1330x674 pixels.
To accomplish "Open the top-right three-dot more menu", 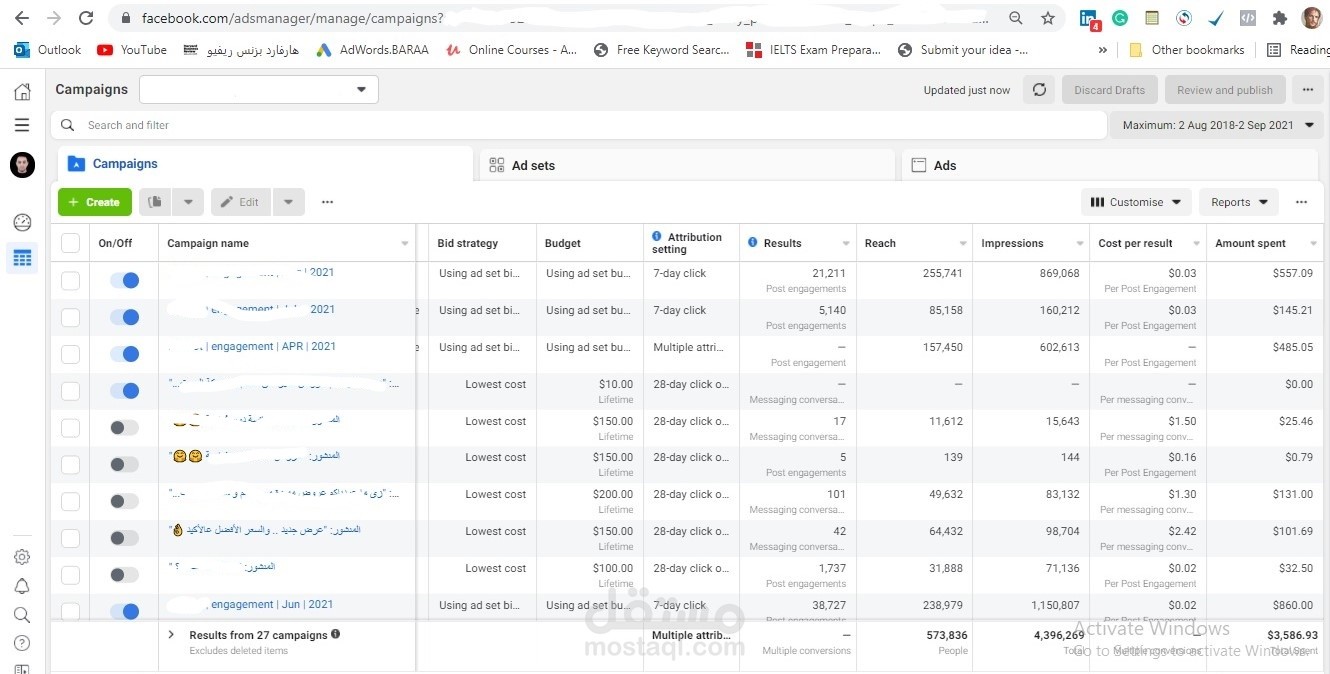I will click(1307, 90).
